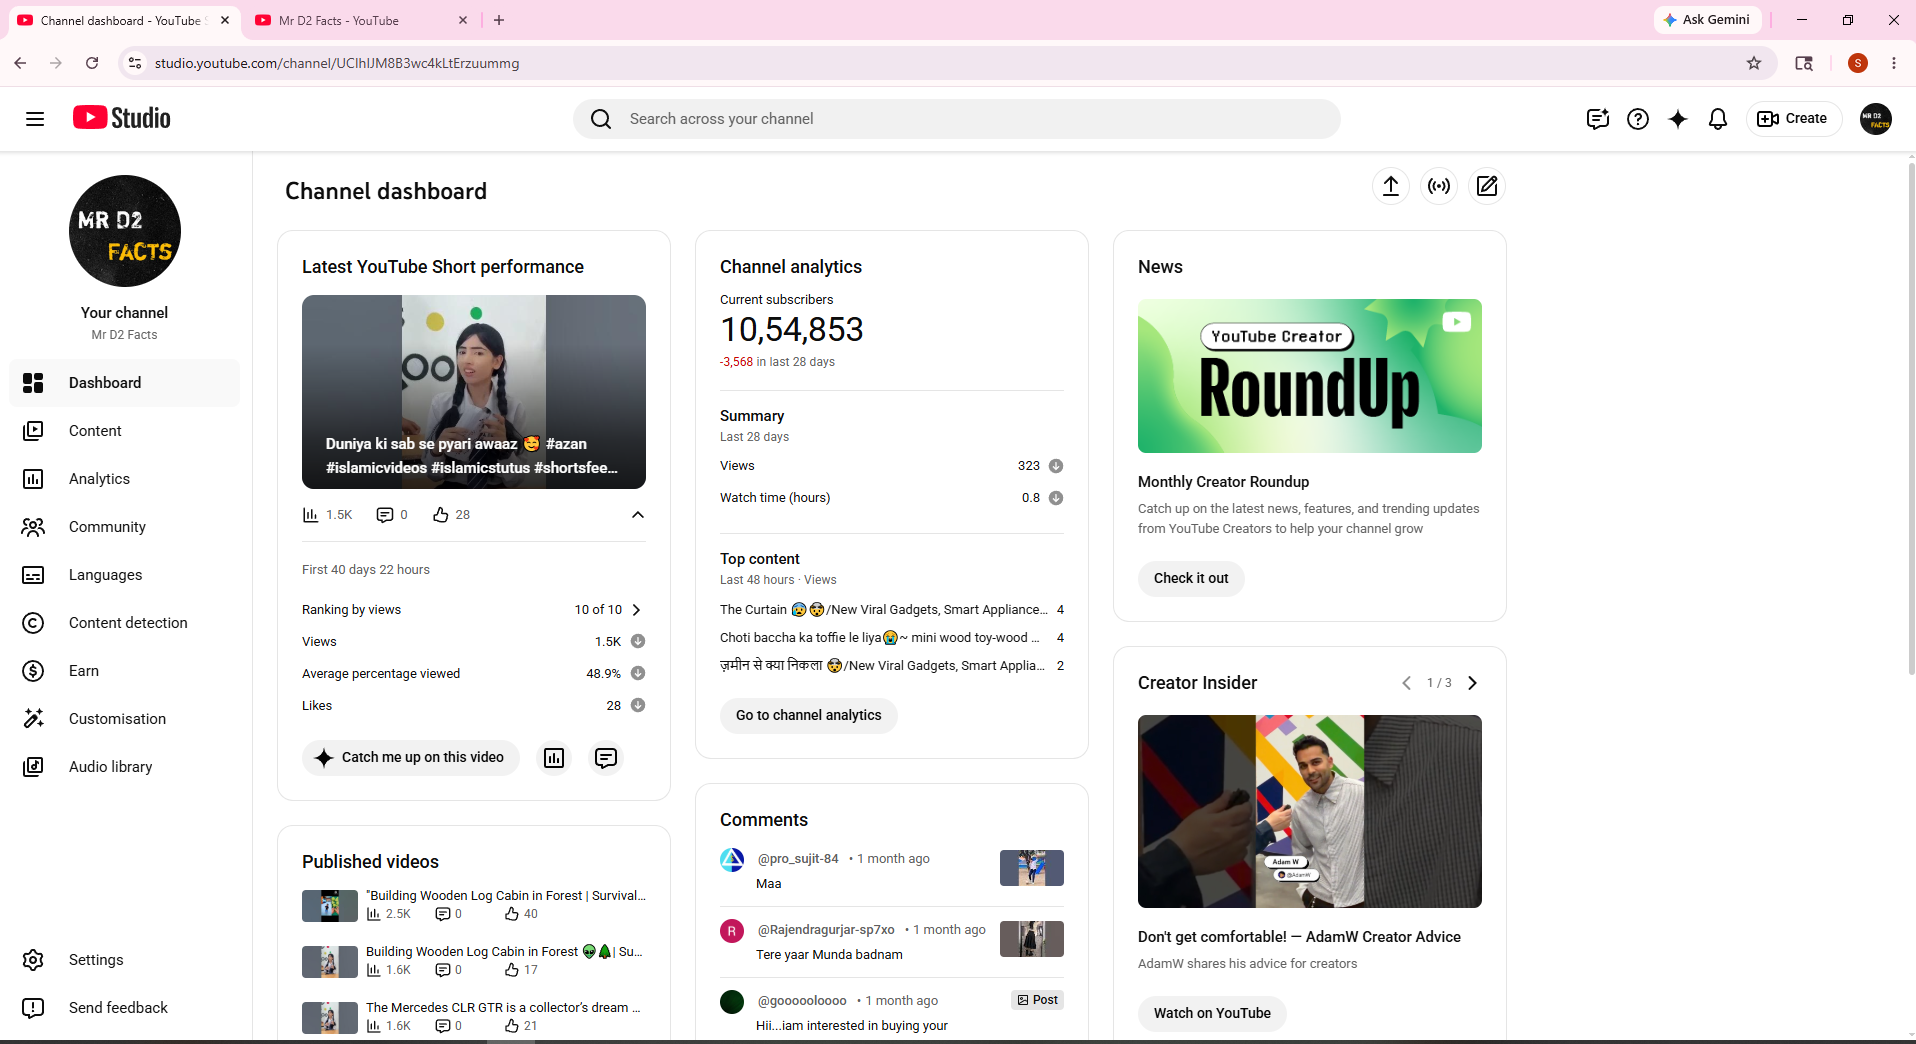This screenshot has width=1916, height=1044.
Task: Click the upload videos icon
Action: point(1391,186)
